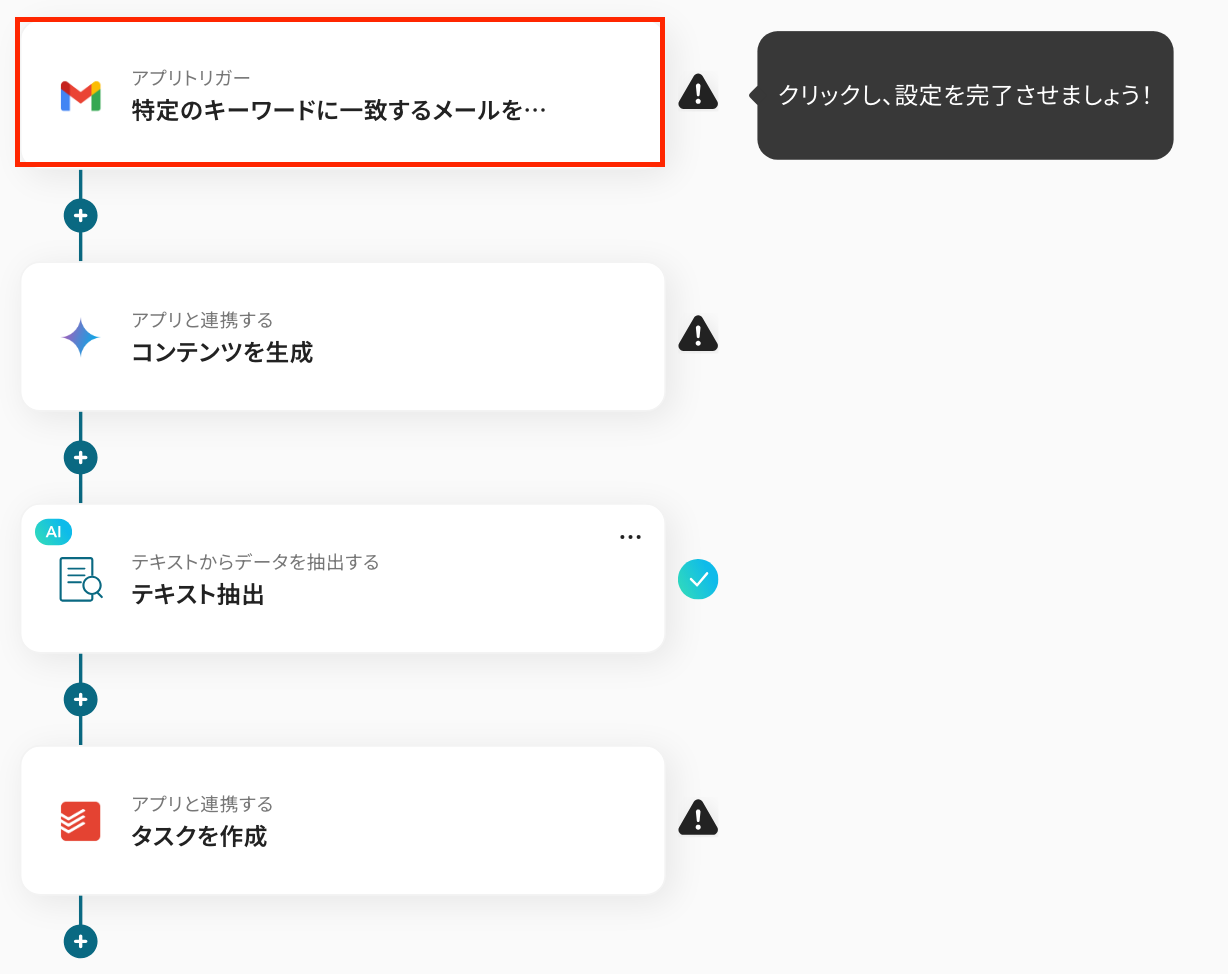This screenshot has height=974, width=1228.
Task: Click warning icon beside コンテンツを生成
Action: [698, 334]
